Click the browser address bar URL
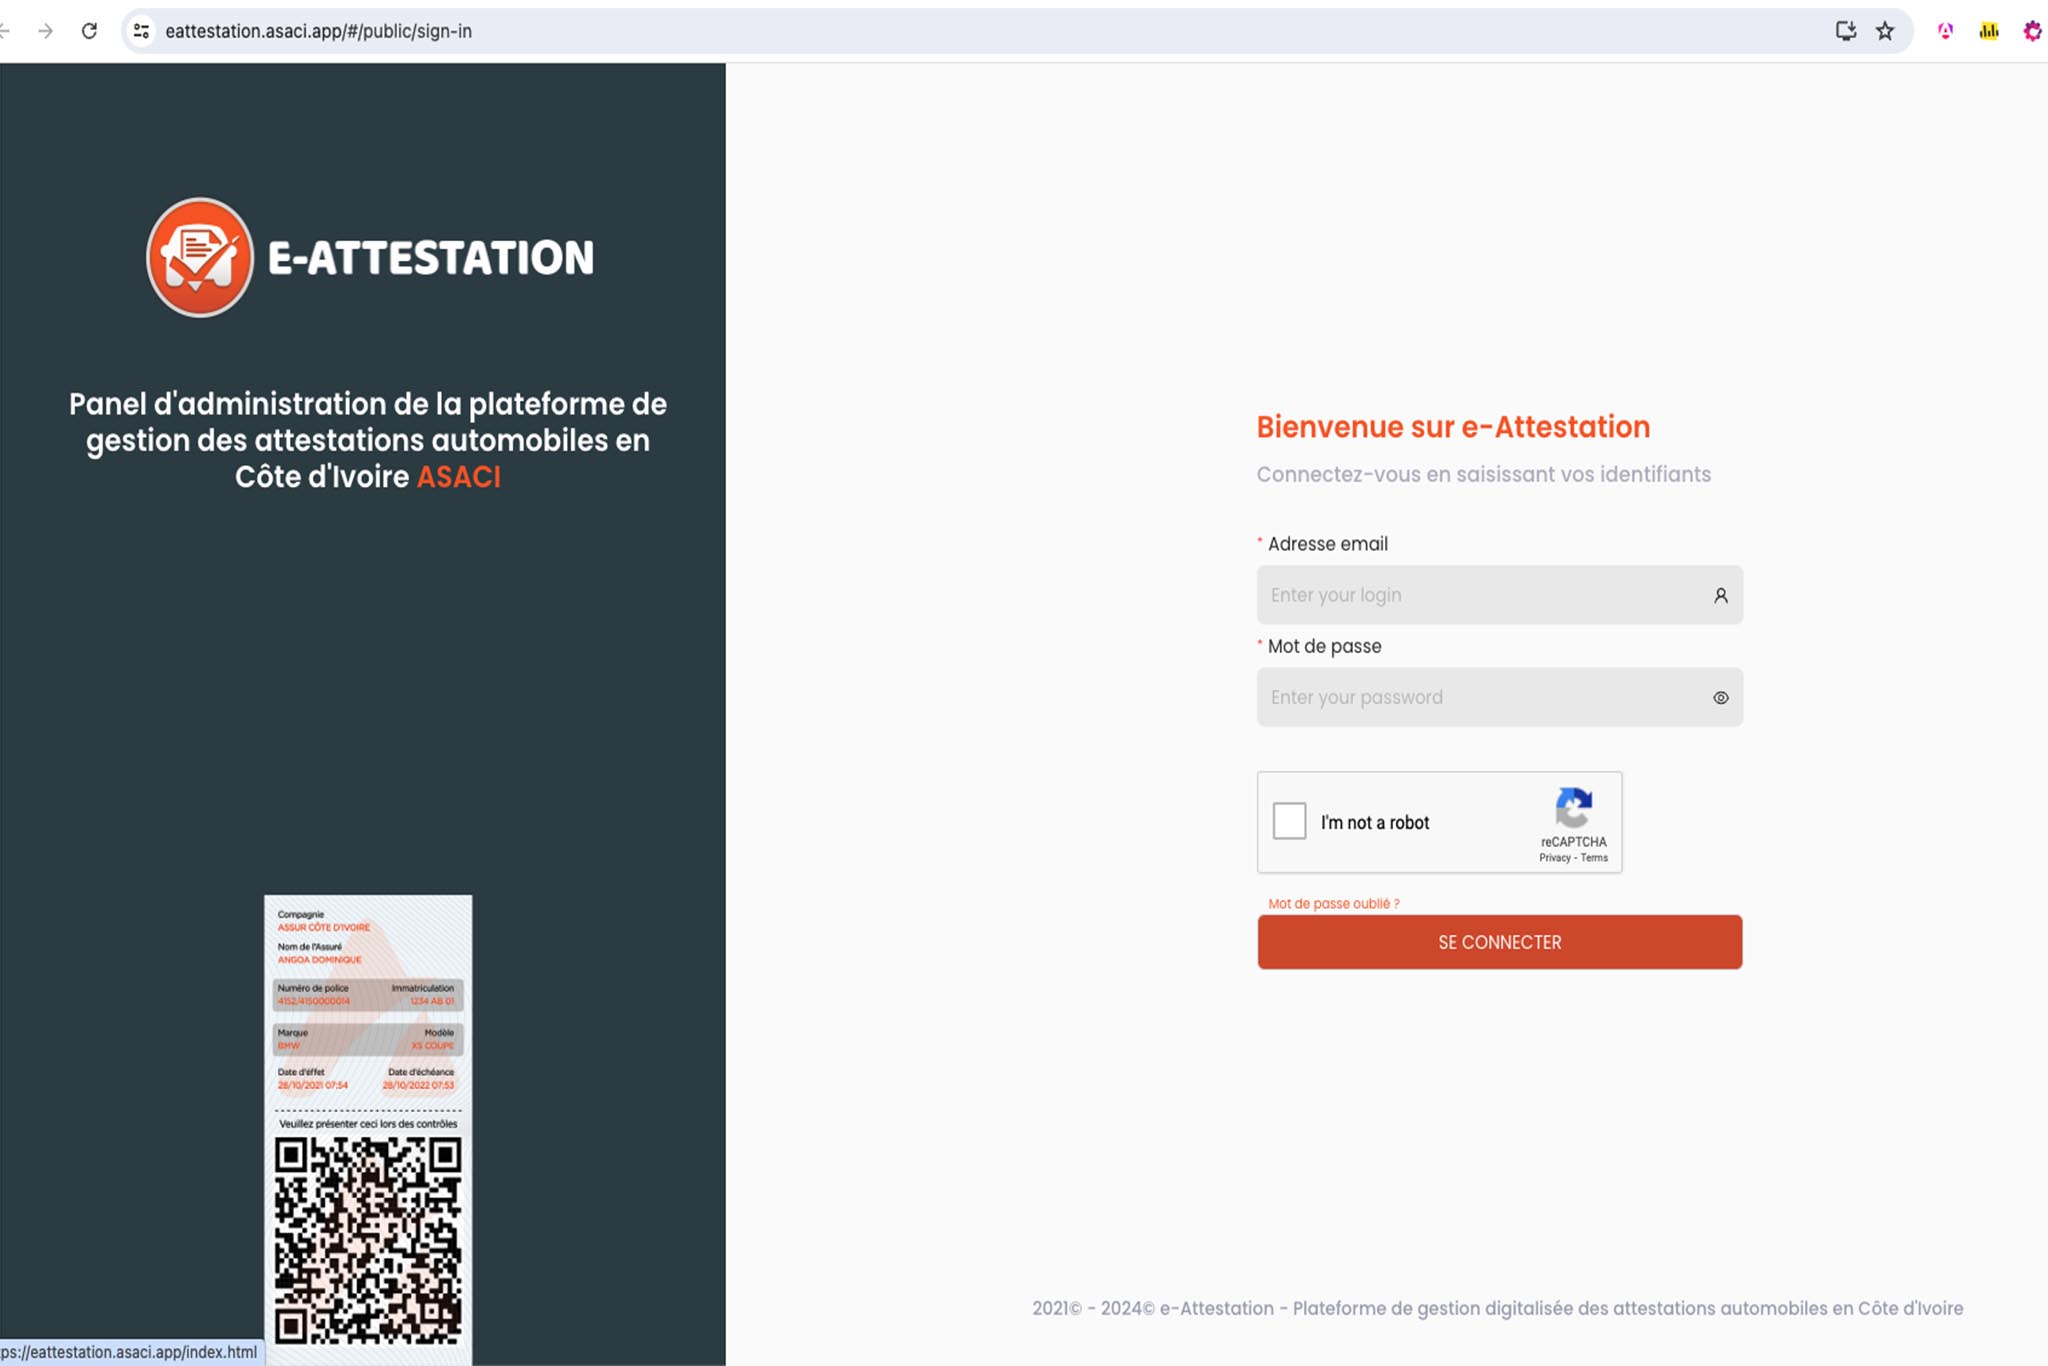 click(x=318, y=31)
